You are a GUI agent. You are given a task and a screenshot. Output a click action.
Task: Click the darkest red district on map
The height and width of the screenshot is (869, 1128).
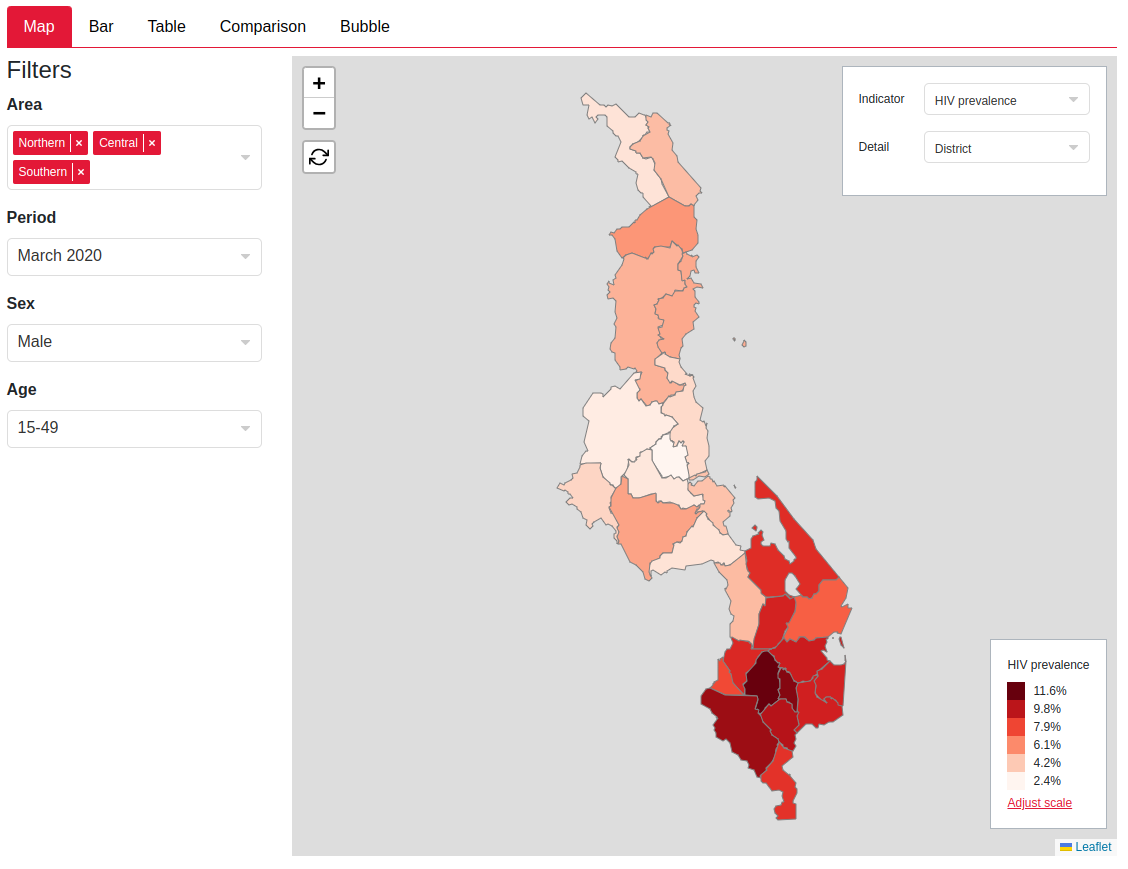pyautogui.click(x=763, y=680)
